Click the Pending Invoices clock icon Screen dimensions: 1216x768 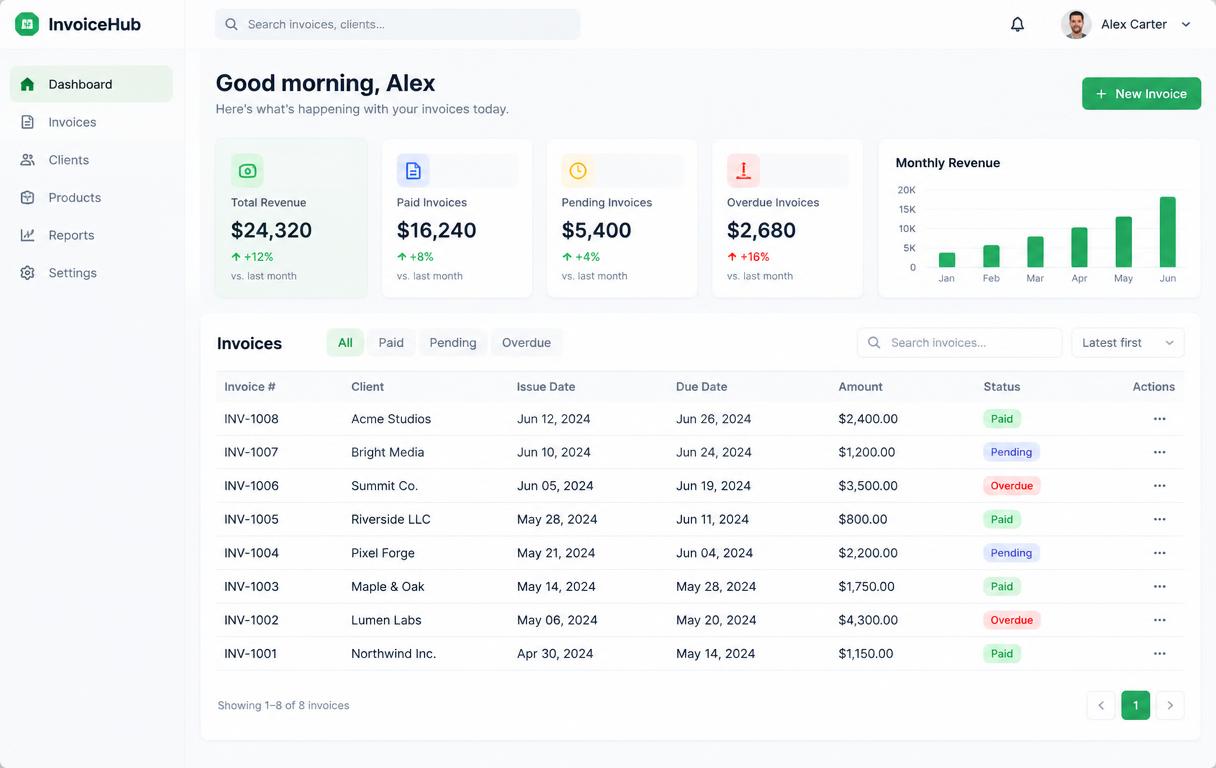point(578,171)
